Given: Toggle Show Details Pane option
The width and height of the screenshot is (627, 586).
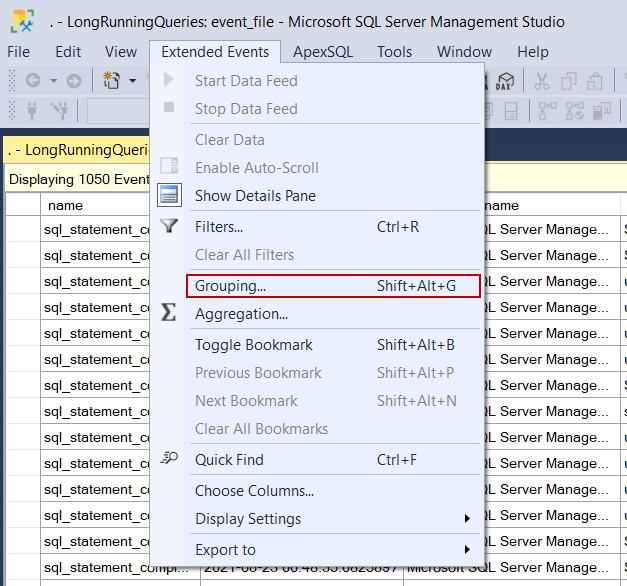Looking at the screenshot, I should 255,196.
